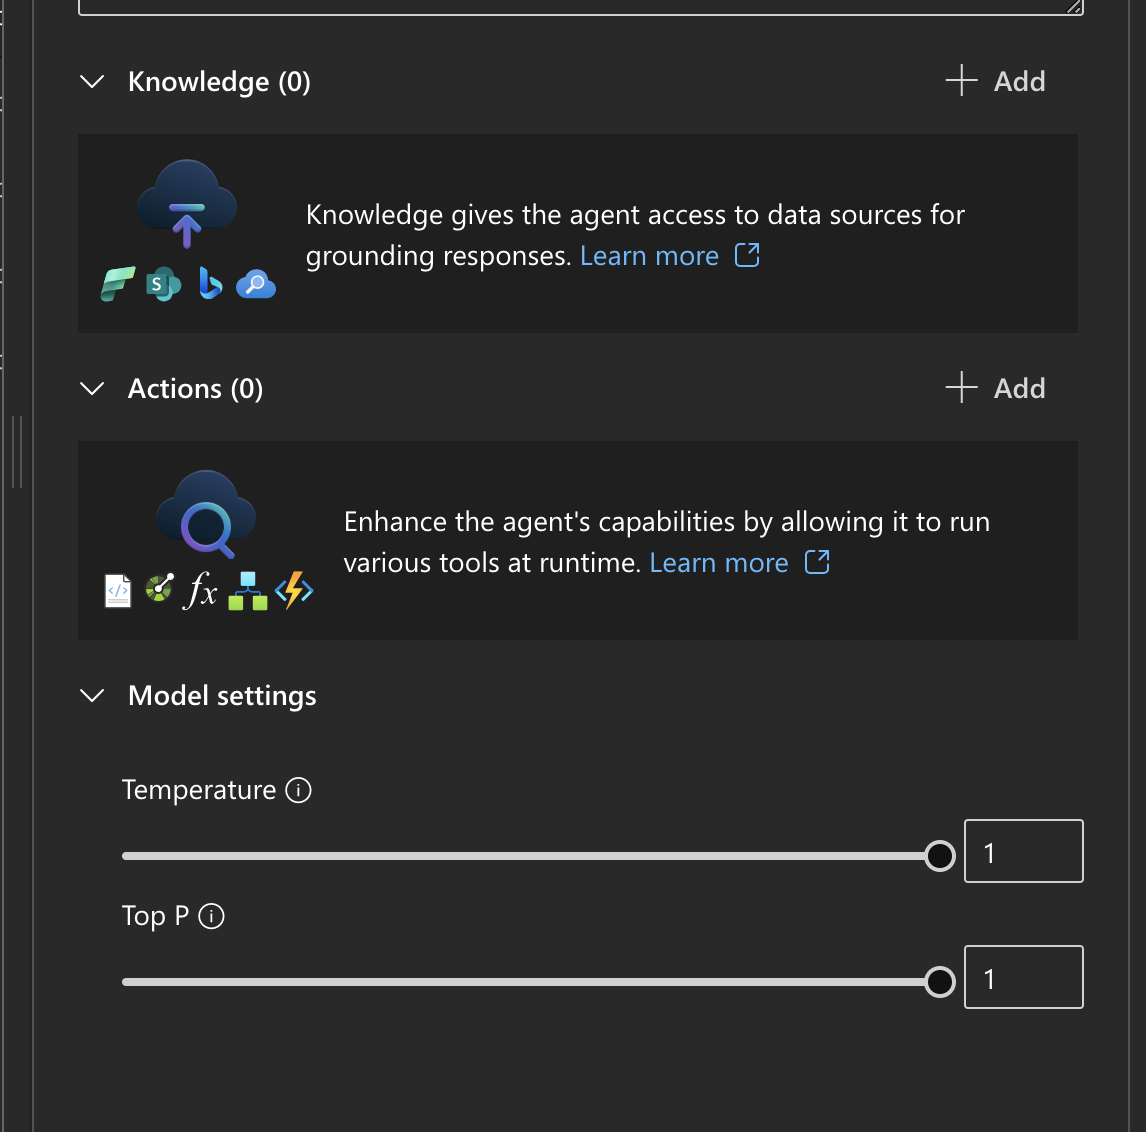Click the Azure AI Search cloud icon
The width and height of the screenshot is (1146, 1132).
(256, 285)
